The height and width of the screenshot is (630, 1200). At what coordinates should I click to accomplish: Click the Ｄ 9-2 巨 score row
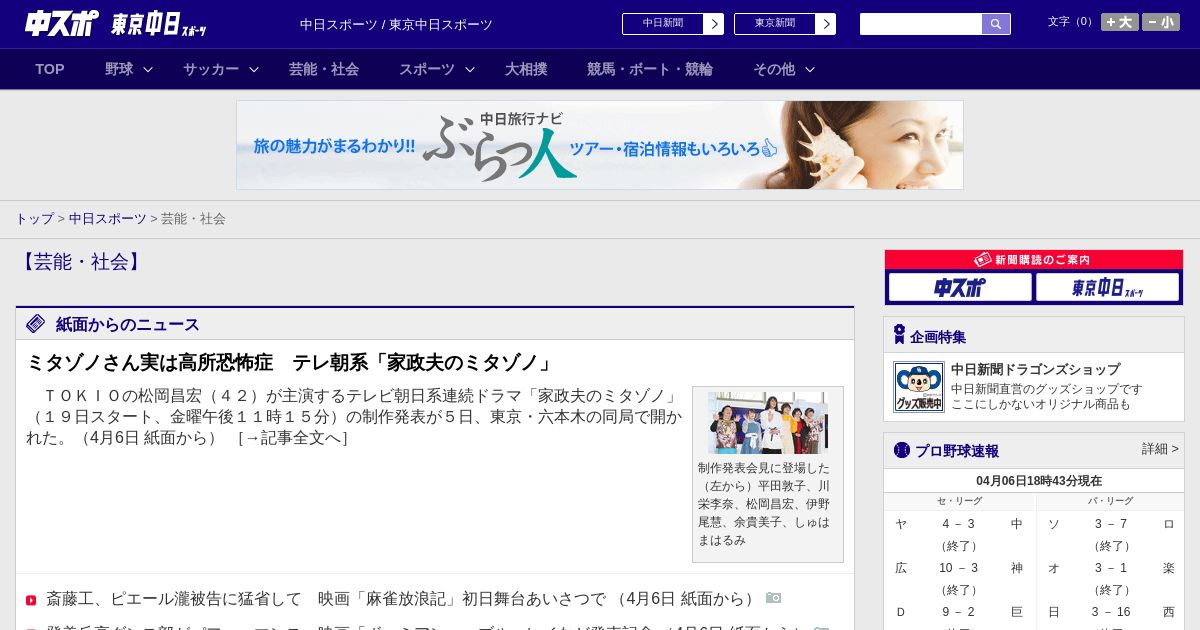959,612
